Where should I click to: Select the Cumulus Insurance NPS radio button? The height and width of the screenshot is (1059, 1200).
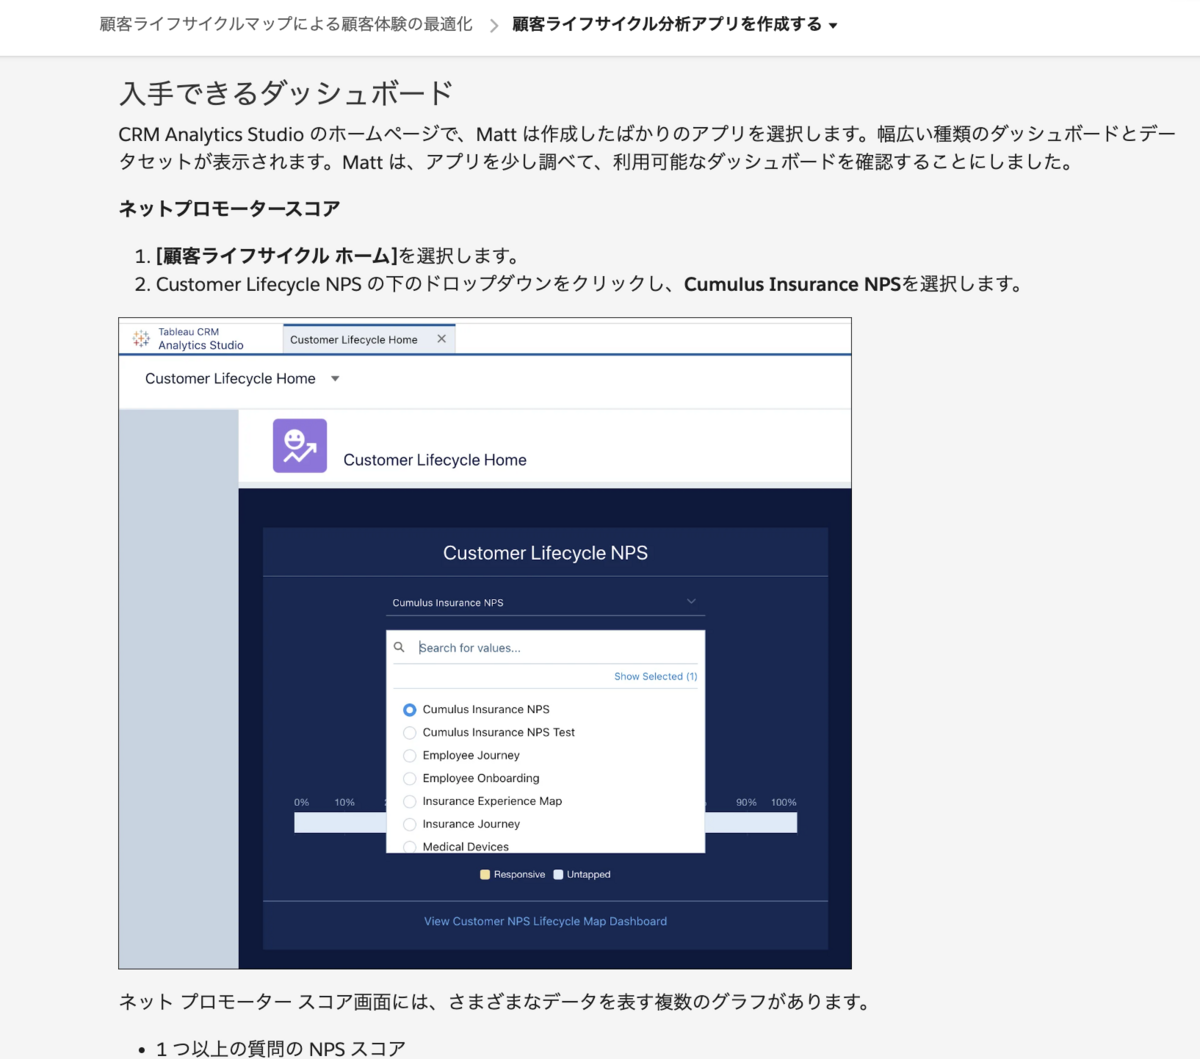tap(409, 709)
